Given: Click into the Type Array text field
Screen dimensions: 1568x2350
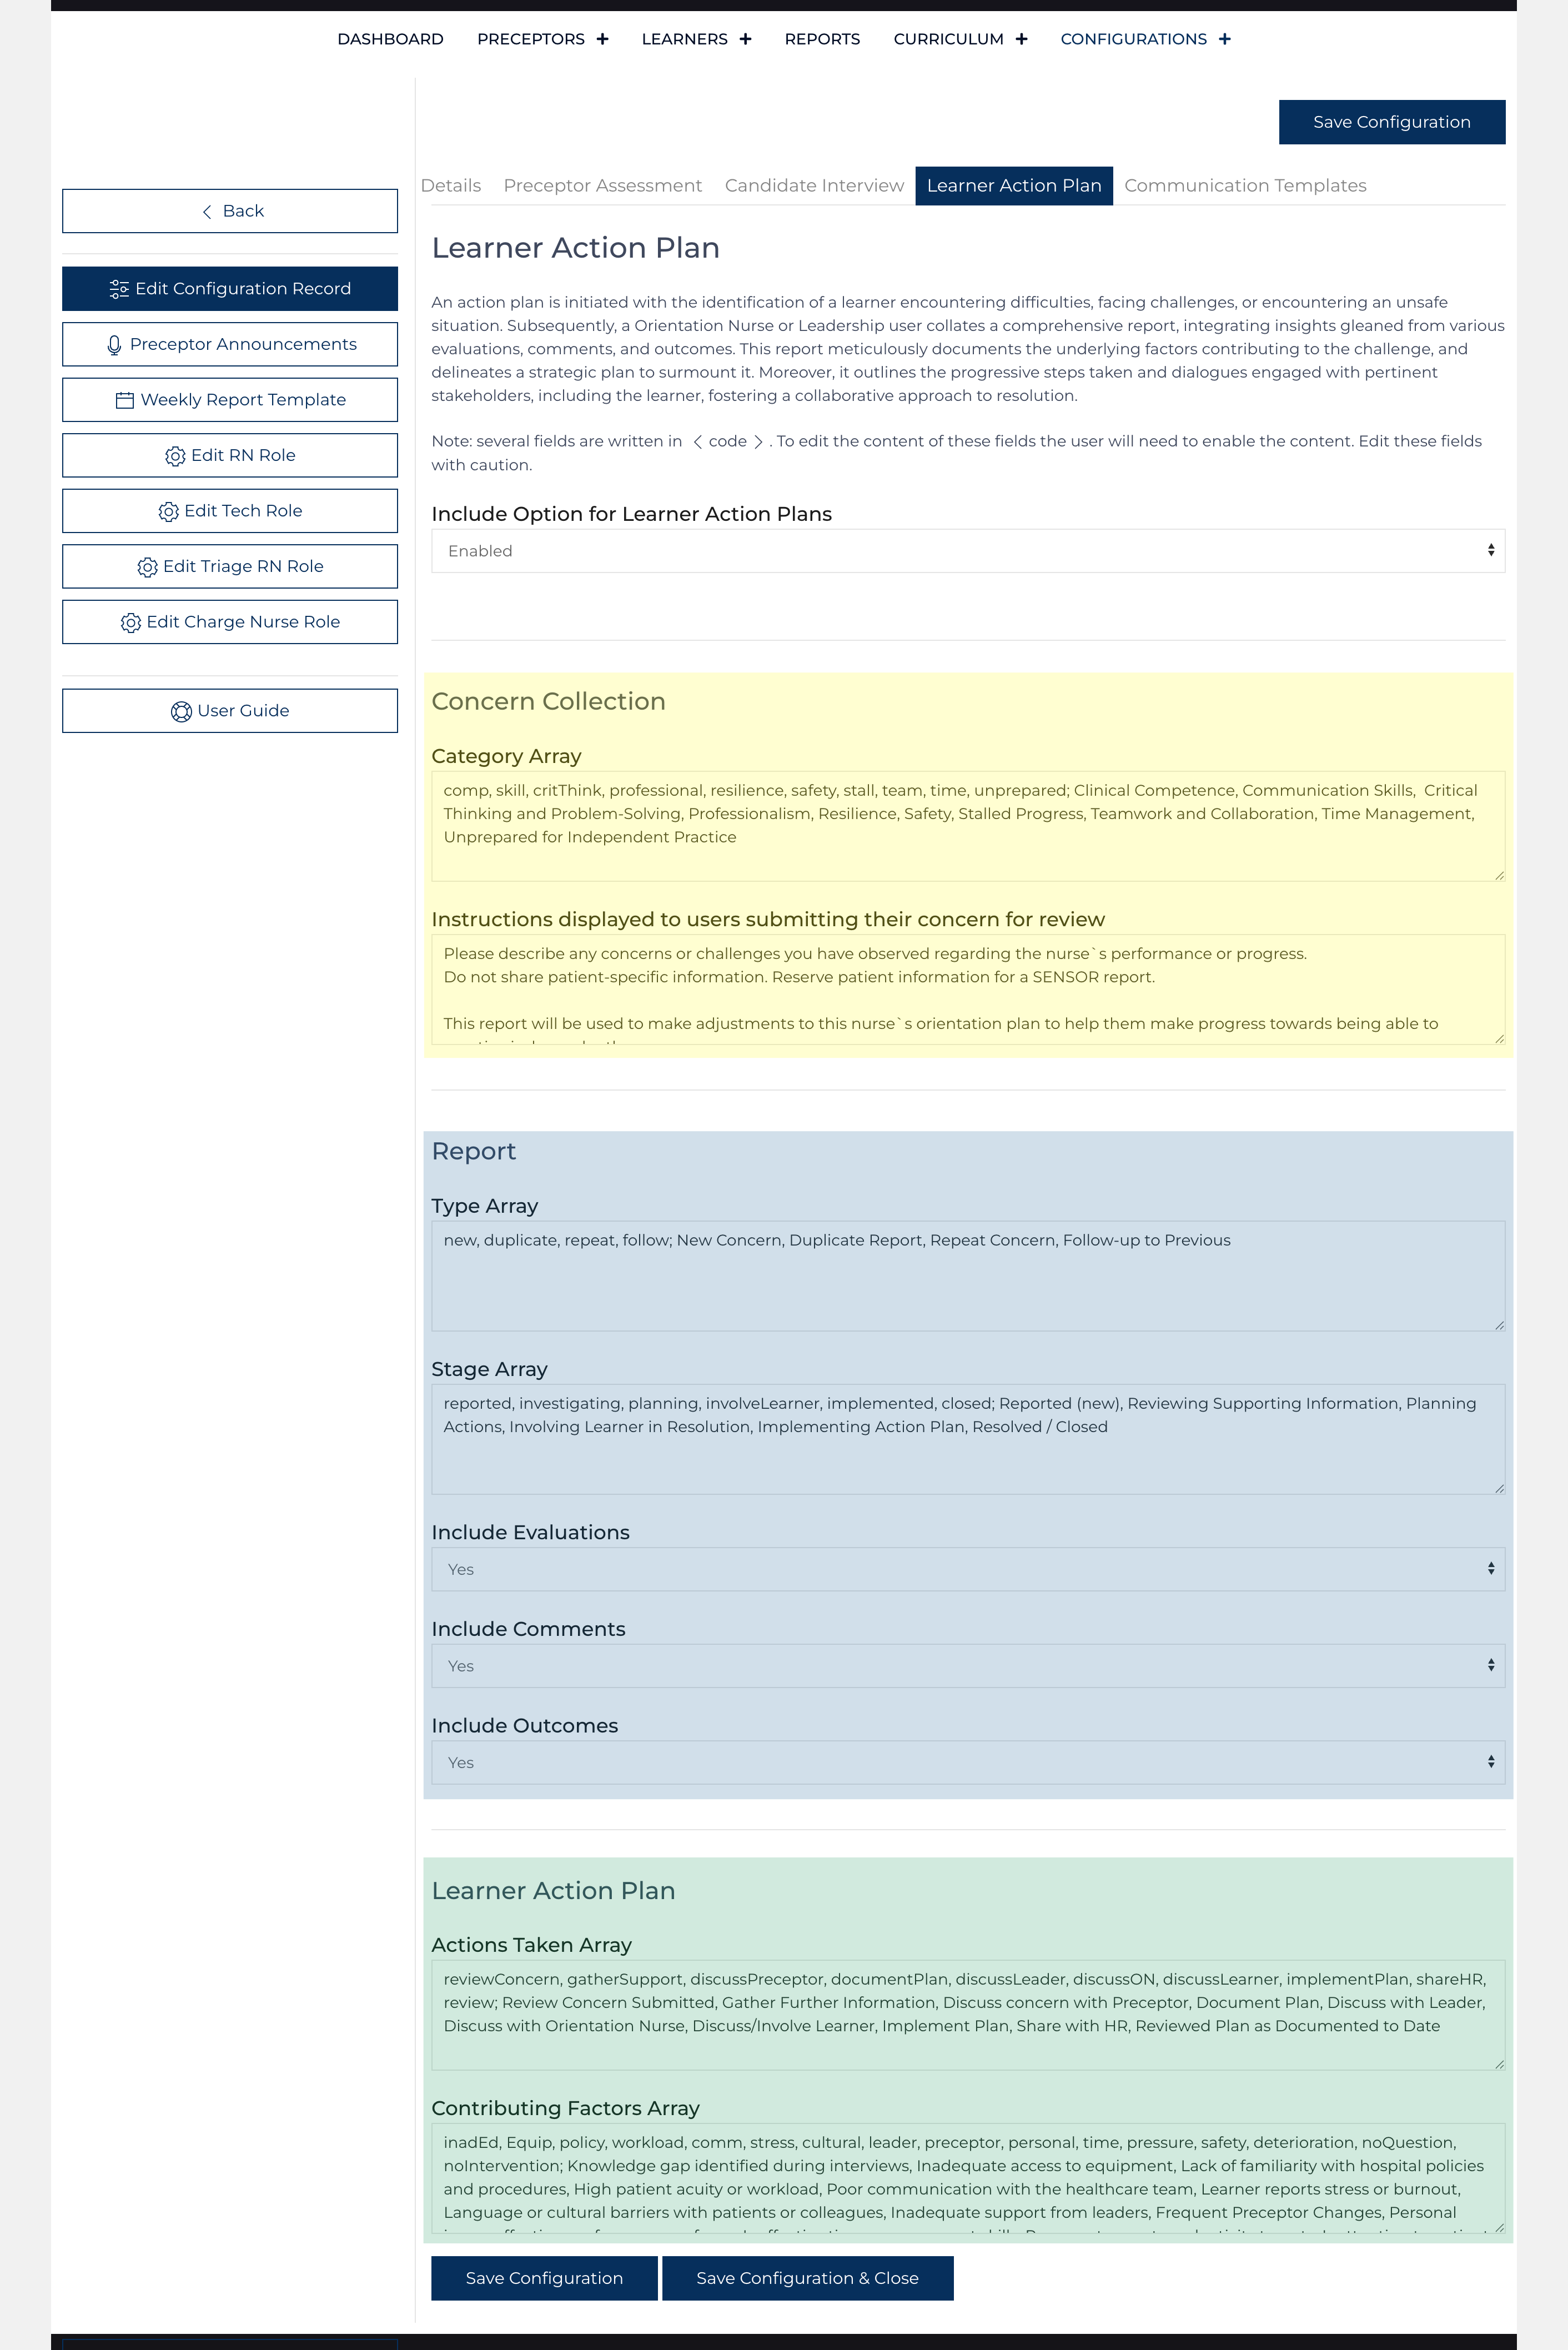Looking at the screenshot, I should (x=967, y=1275).
